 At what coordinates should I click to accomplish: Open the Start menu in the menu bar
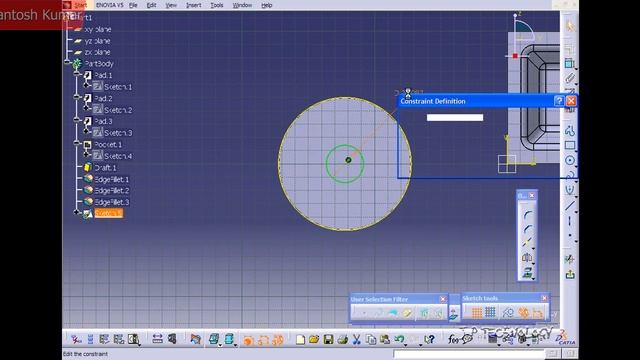(x=80, y=5)
